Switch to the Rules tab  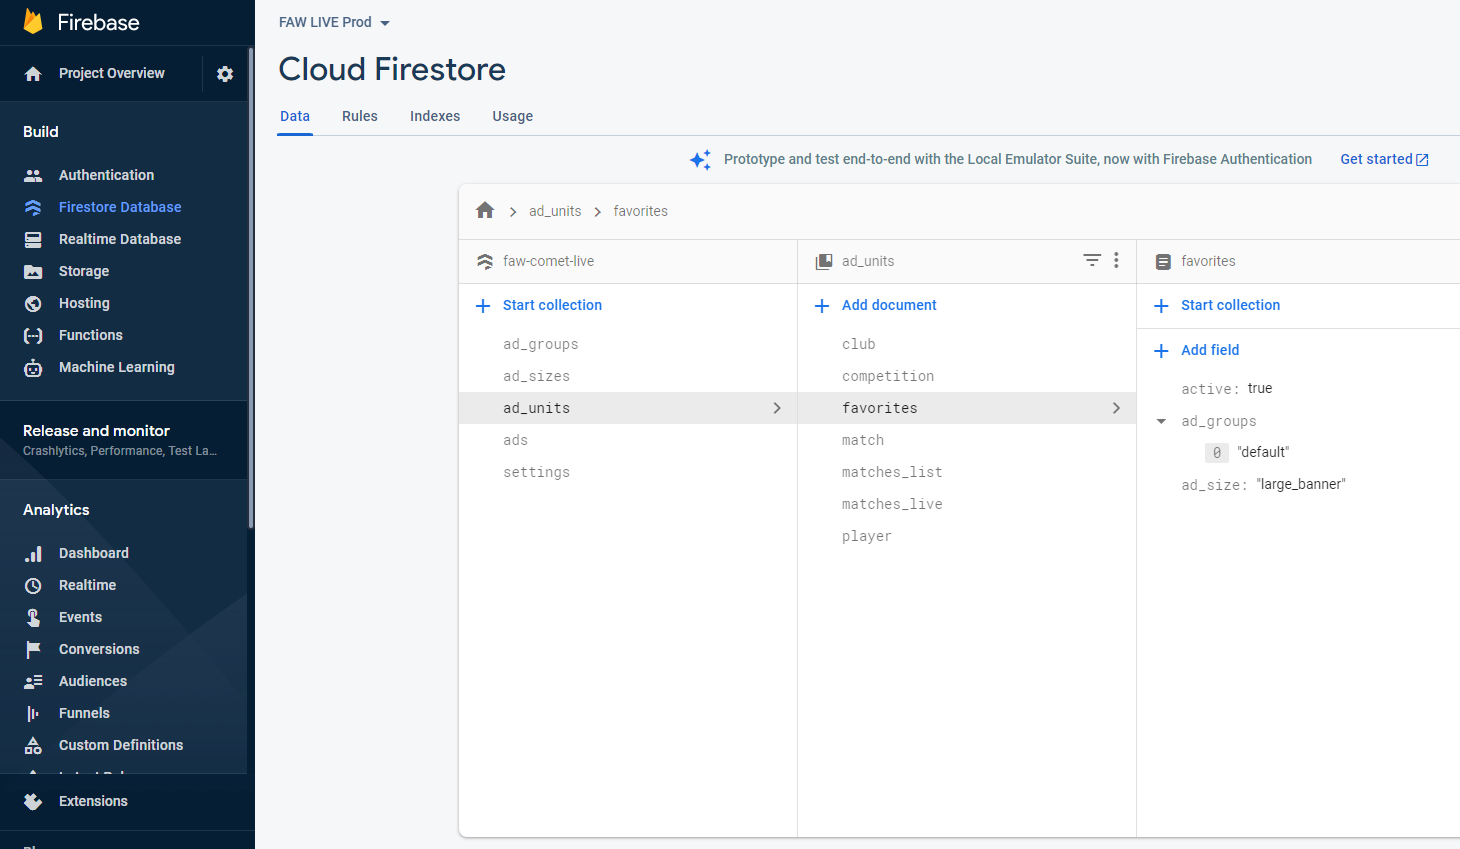coord(359,116)
